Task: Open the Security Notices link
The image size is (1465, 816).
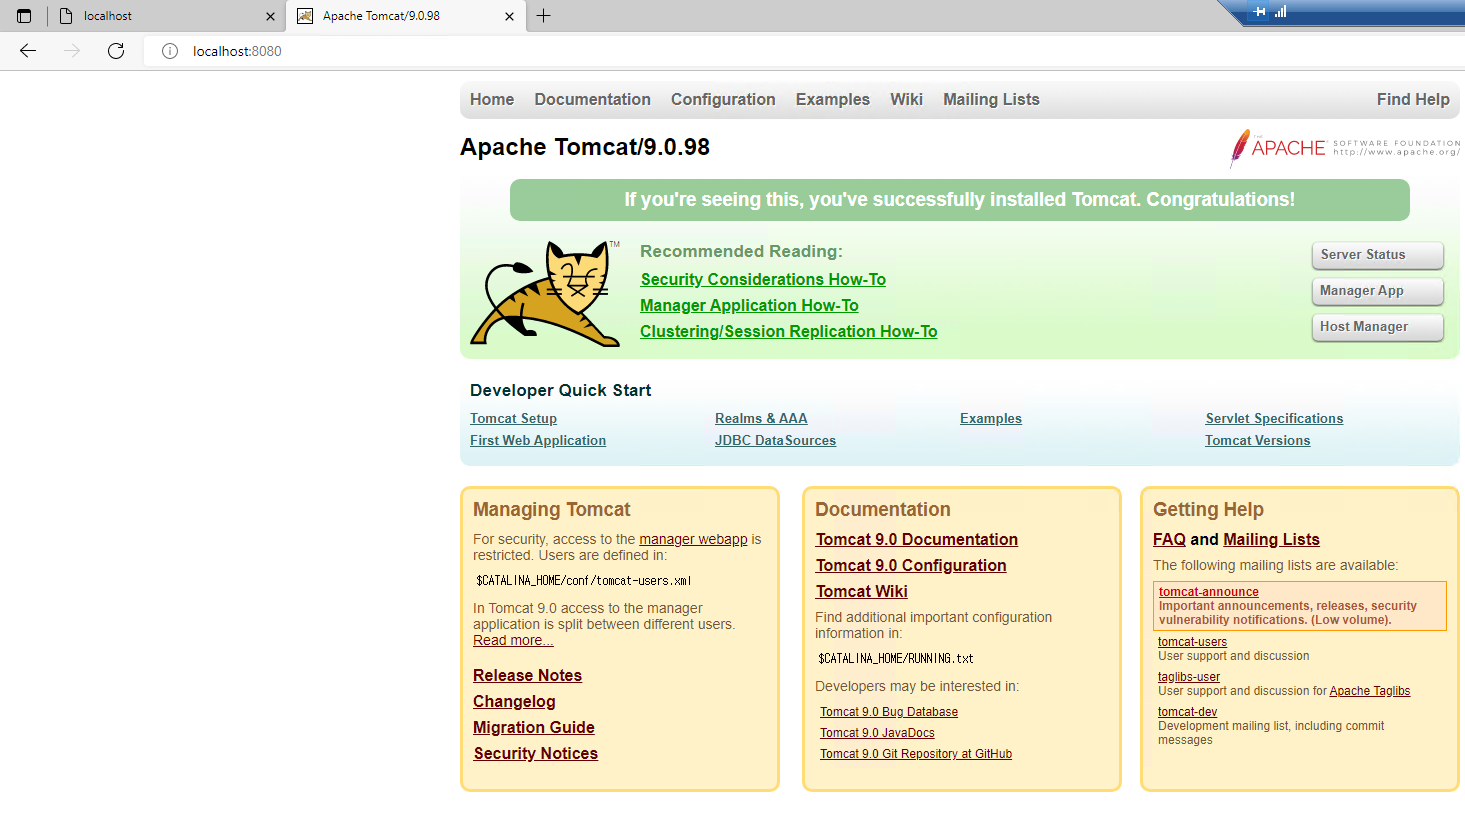Action: [x=535, y=754]
